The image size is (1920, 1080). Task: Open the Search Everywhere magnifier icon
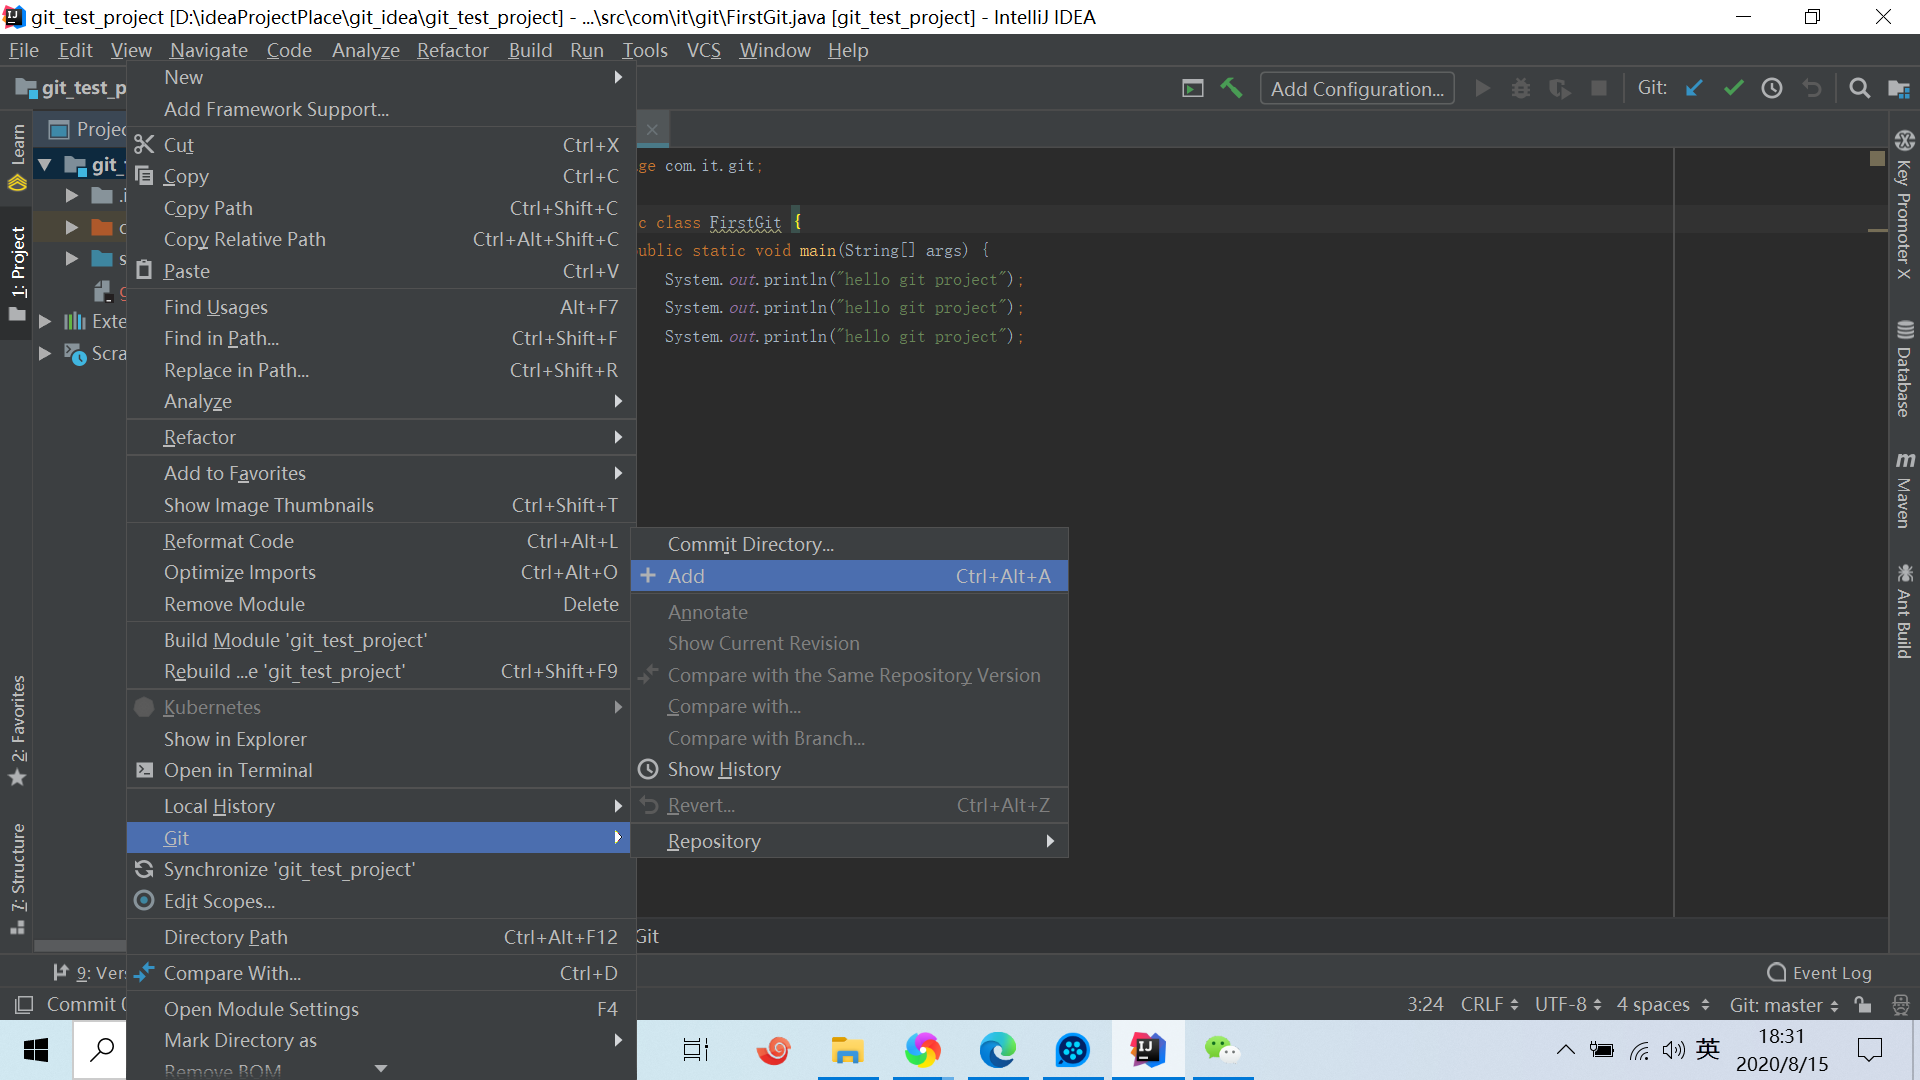click(x=1859, y=89)
